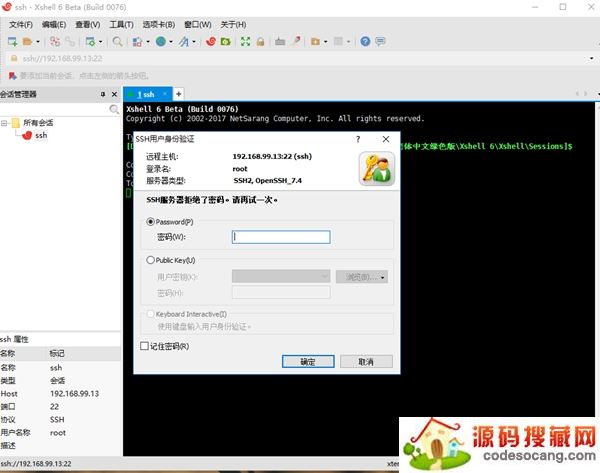Close the SSH用户身份验证 dialog

386,139
